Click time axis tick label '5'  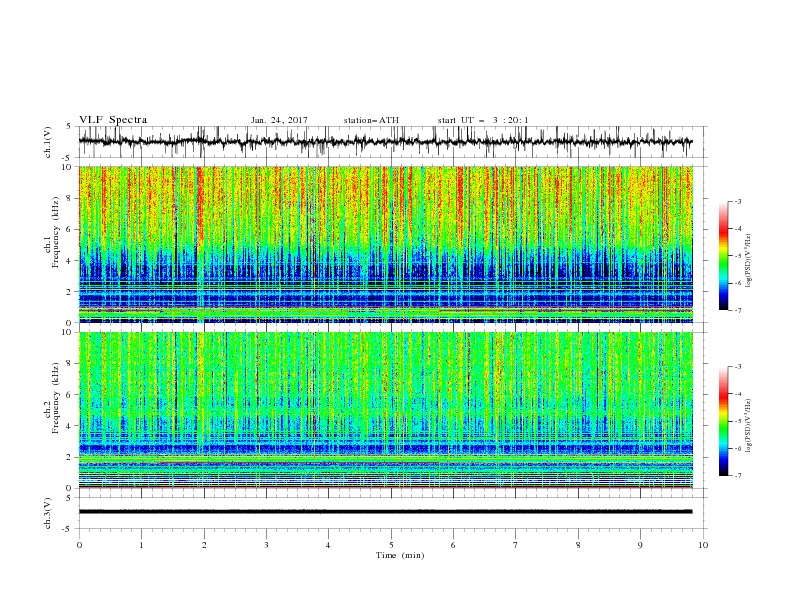(391, 545)
